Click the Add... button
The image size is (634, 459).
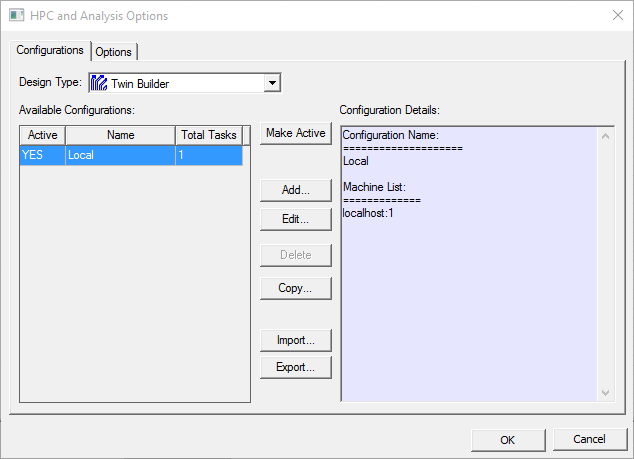tap(296, 190)
